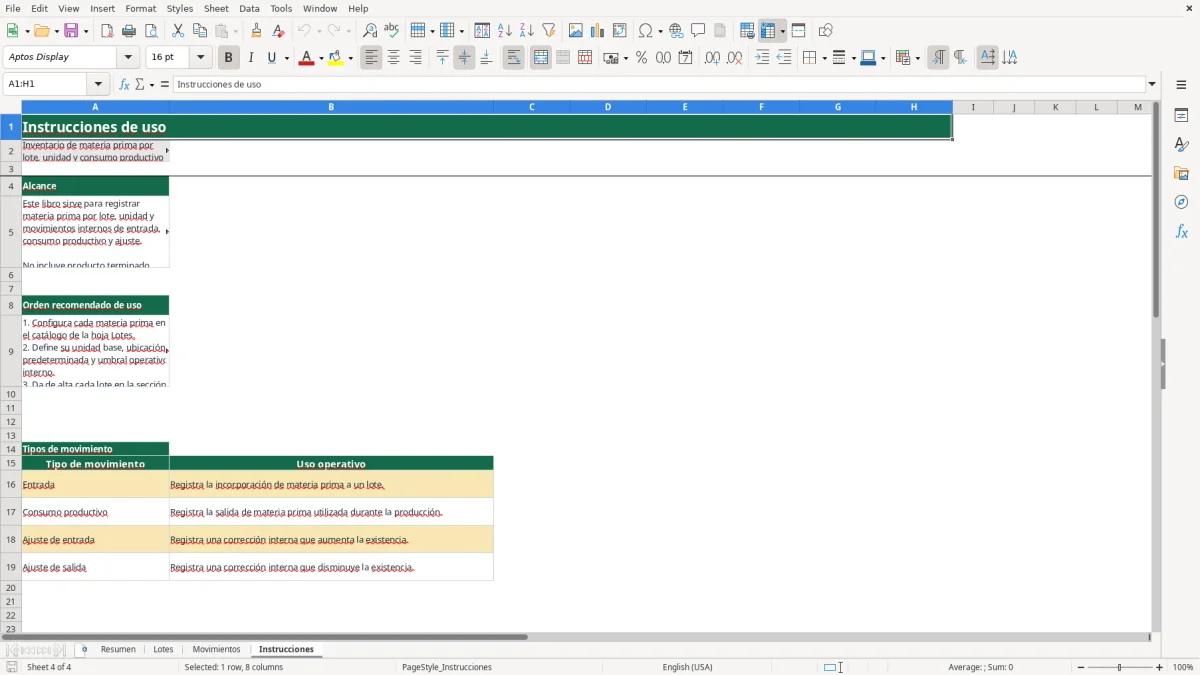Open the Sheet menu
1200x675 pixels.
pyautogui.click(x=217, y=8)
